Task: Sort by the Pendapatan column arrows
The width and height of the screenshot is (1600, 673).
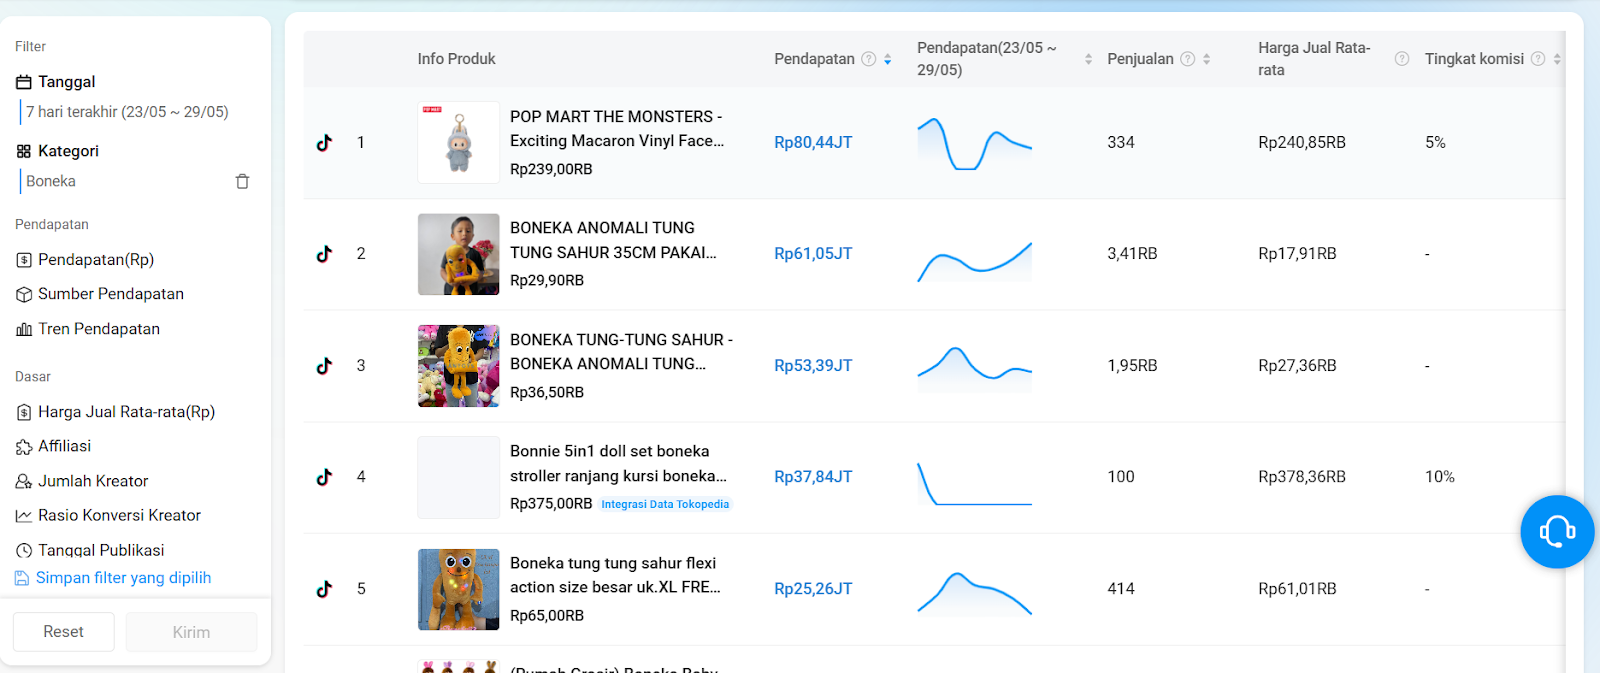Action: tap(887, 59)
